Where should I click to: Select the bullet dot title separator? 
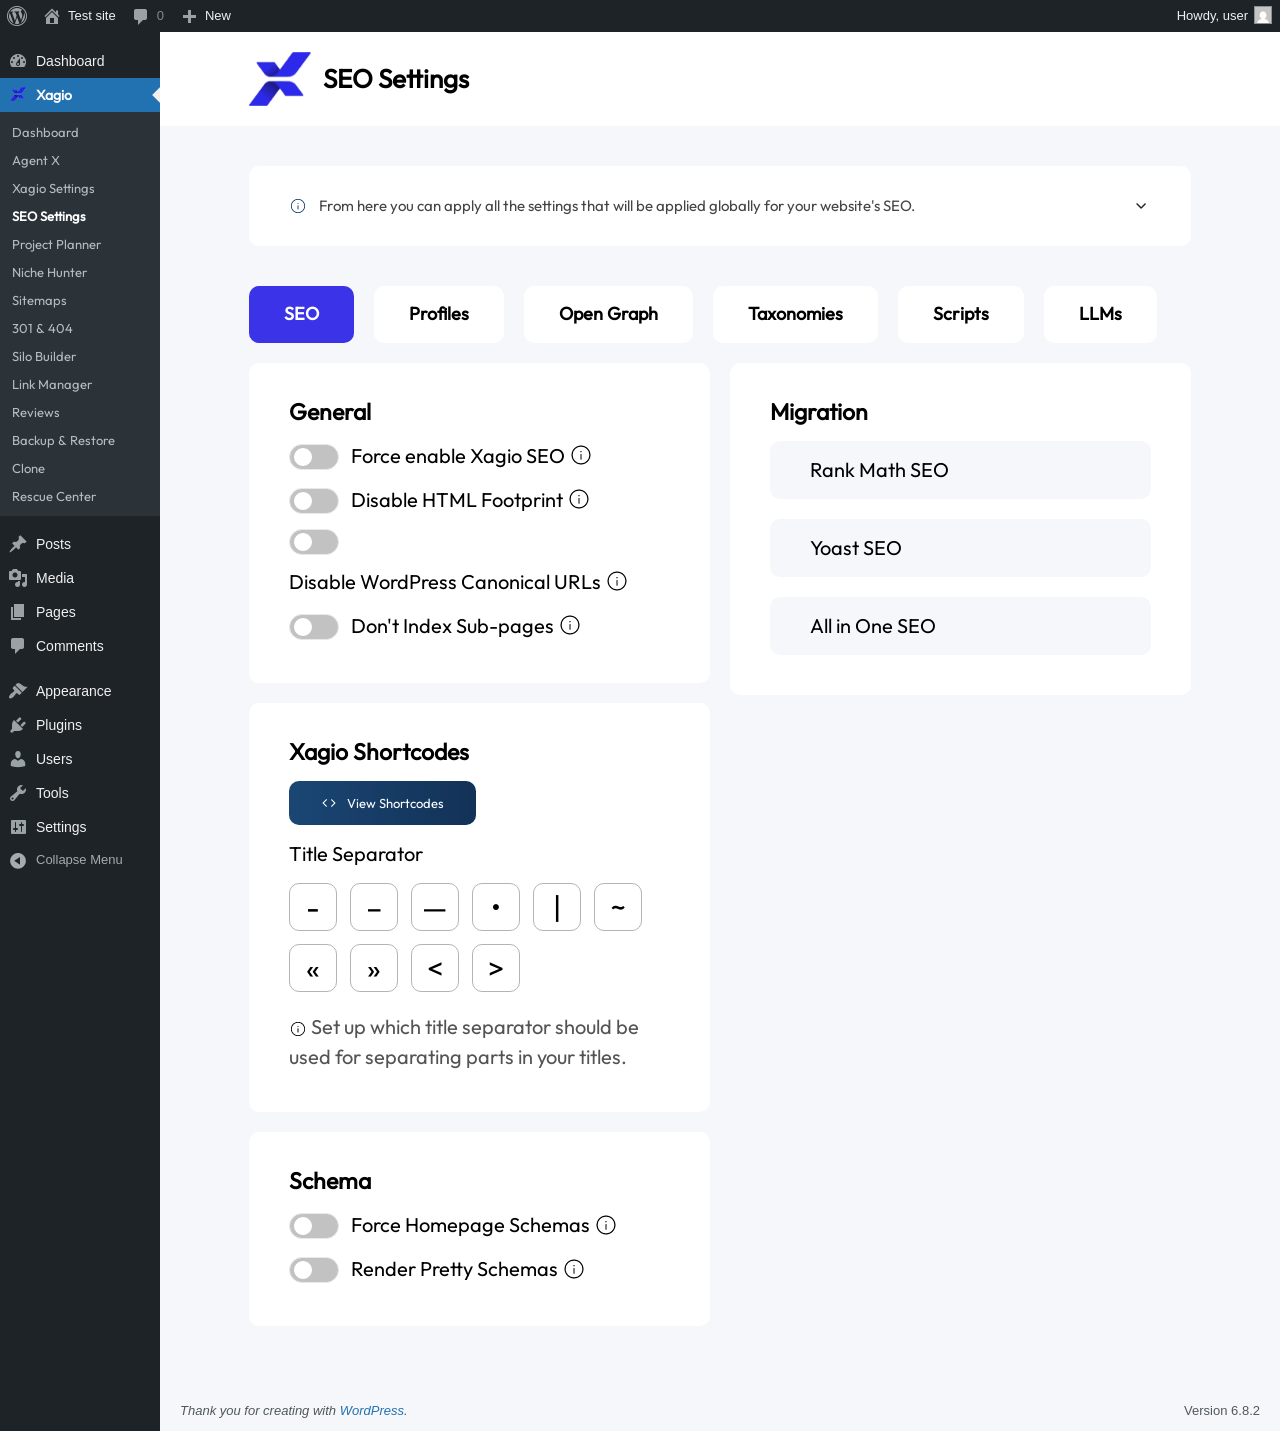(496, 907)
